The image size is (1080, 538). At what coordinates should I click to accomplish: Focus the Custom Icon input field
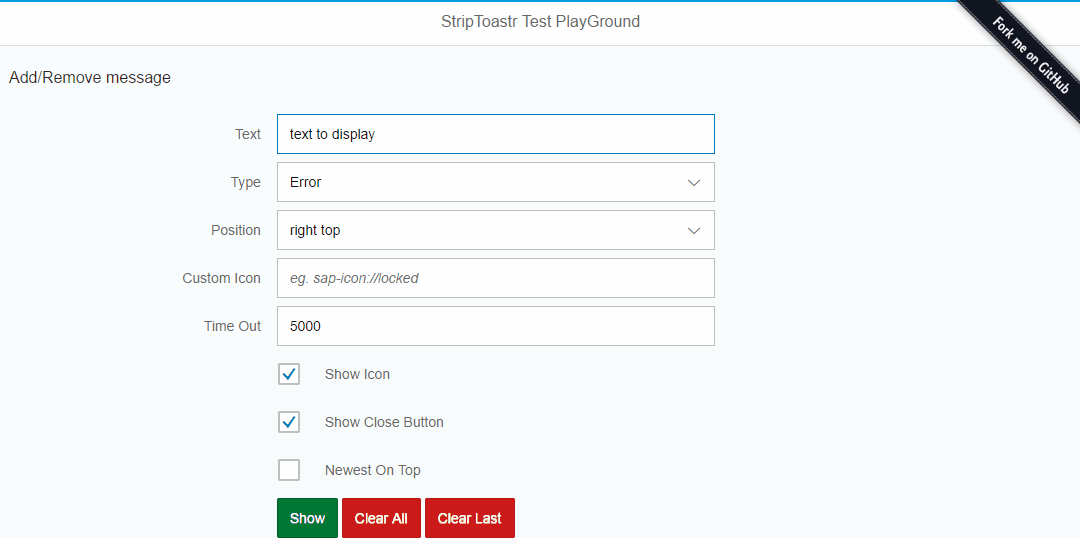[x=495, y=278]
